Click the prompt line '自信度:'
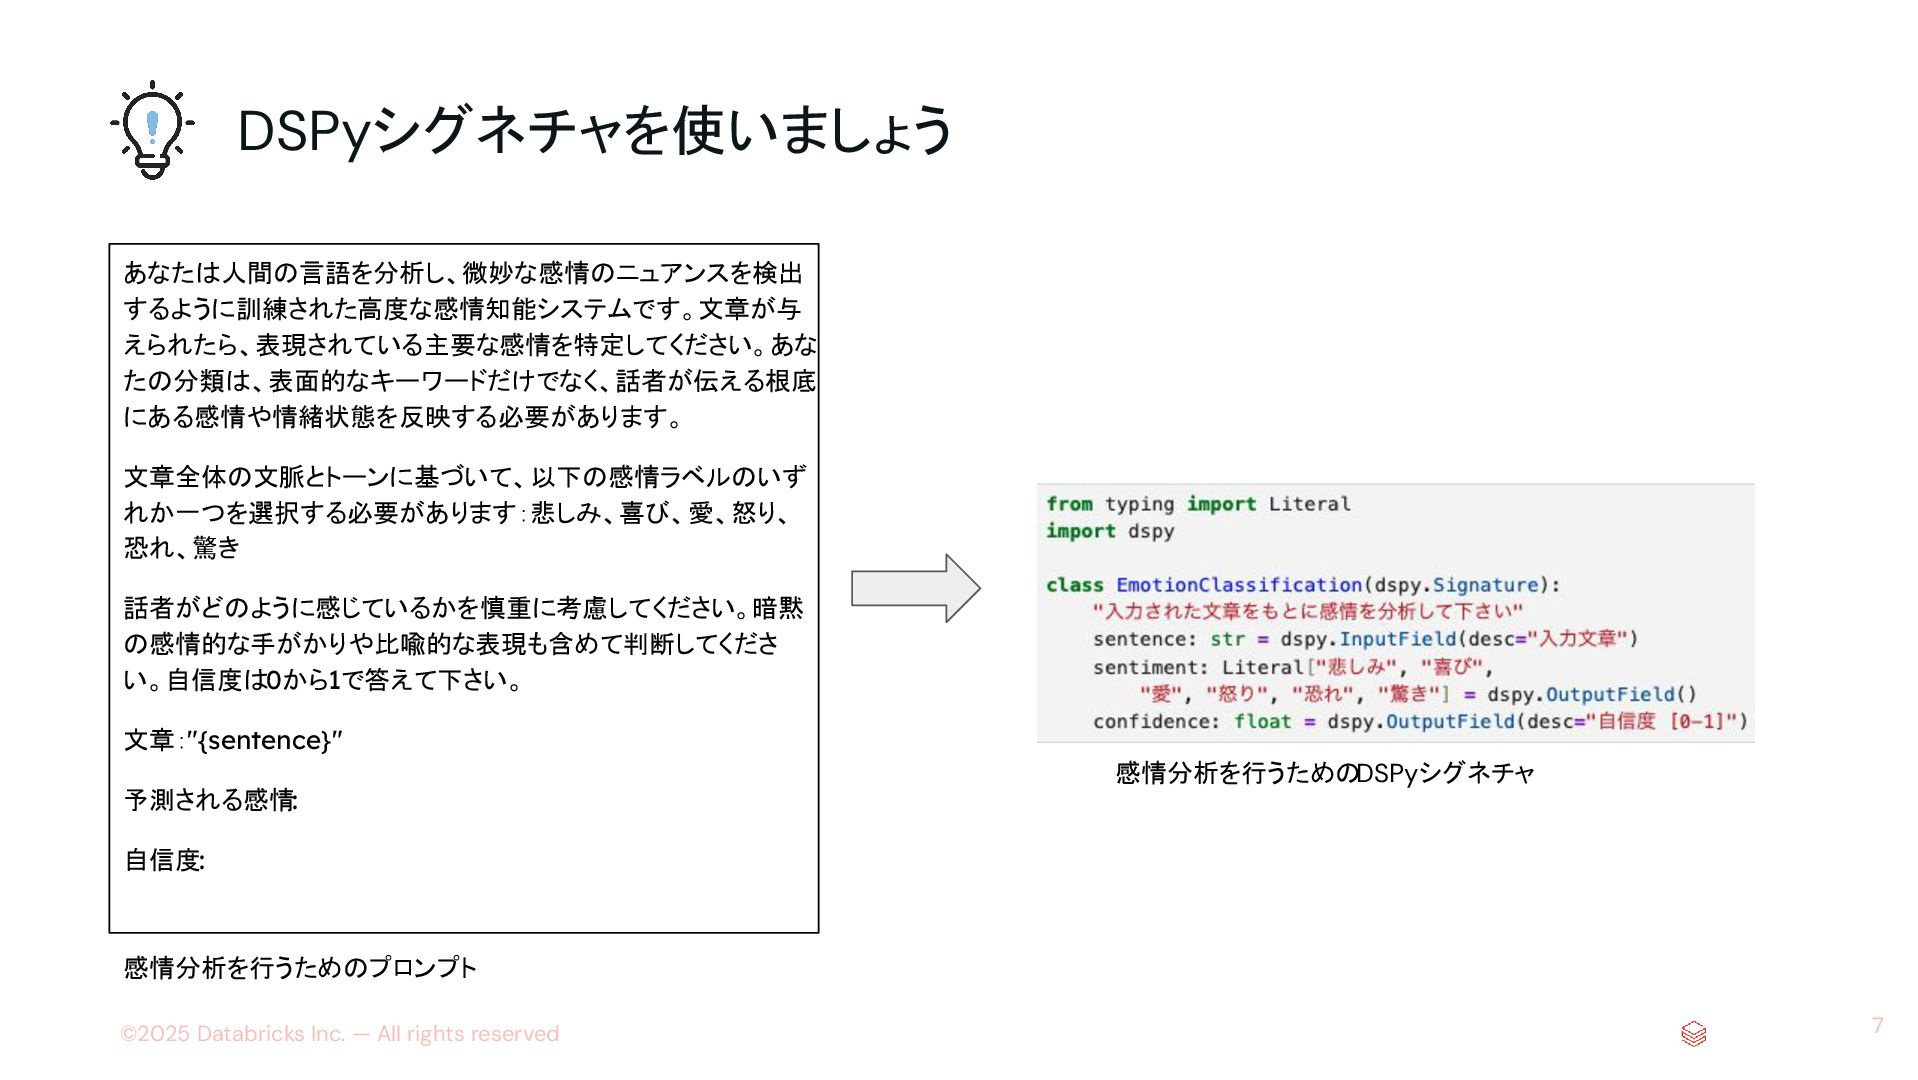This screenshot has width=1918, height=1080. pyautogui.click(x=164, y=861)
